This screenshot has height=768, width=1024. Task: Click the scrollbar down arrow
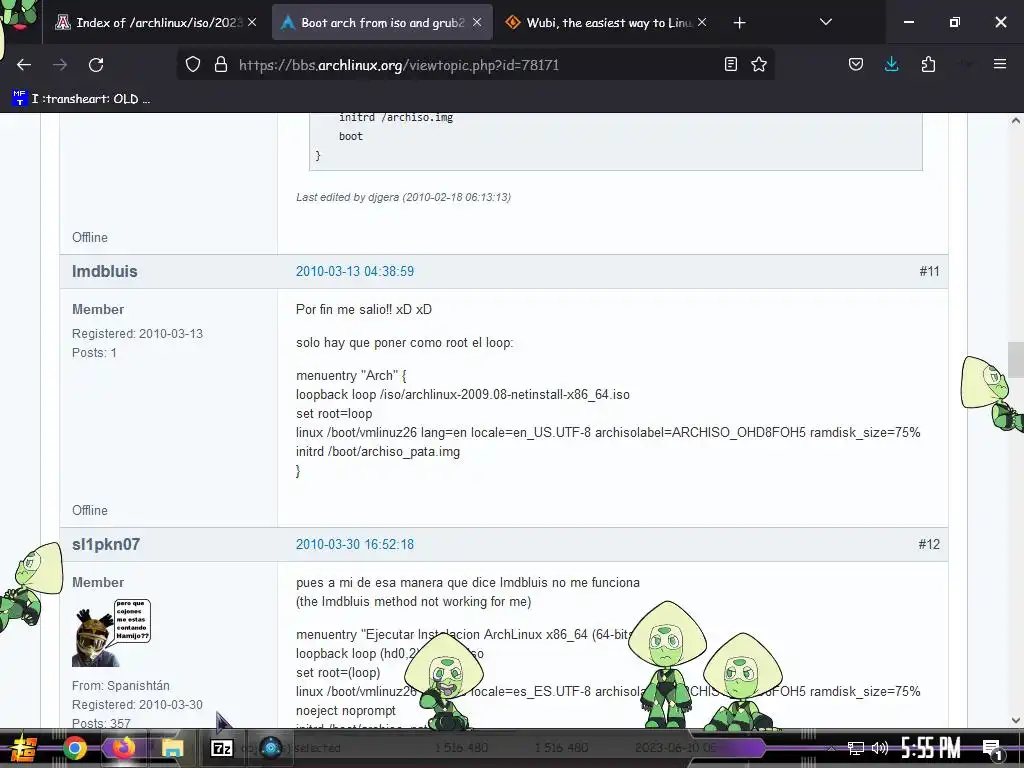tap(1016, 720)
